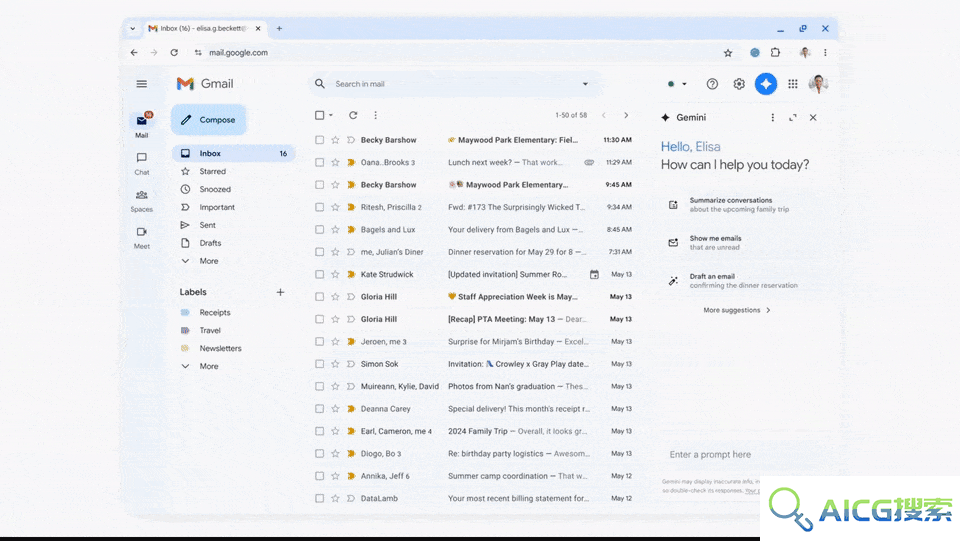The height and width of the screenshot is (541, 960).
Task: Go to the Meet section
Action: click(141, 237)
